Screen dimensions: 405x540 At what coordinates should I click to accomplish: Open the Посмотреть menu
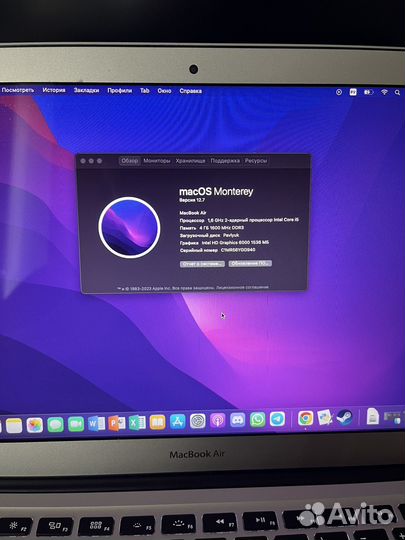pos(18,90)
